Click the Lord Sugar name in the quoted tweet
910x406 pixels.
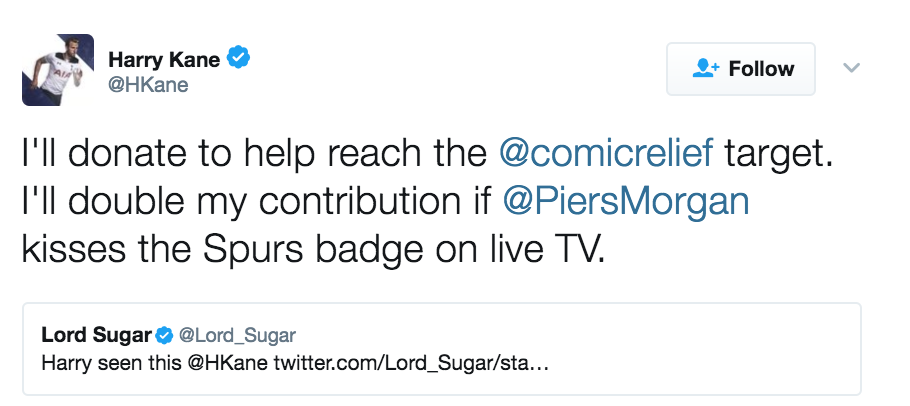click(97, 334)
